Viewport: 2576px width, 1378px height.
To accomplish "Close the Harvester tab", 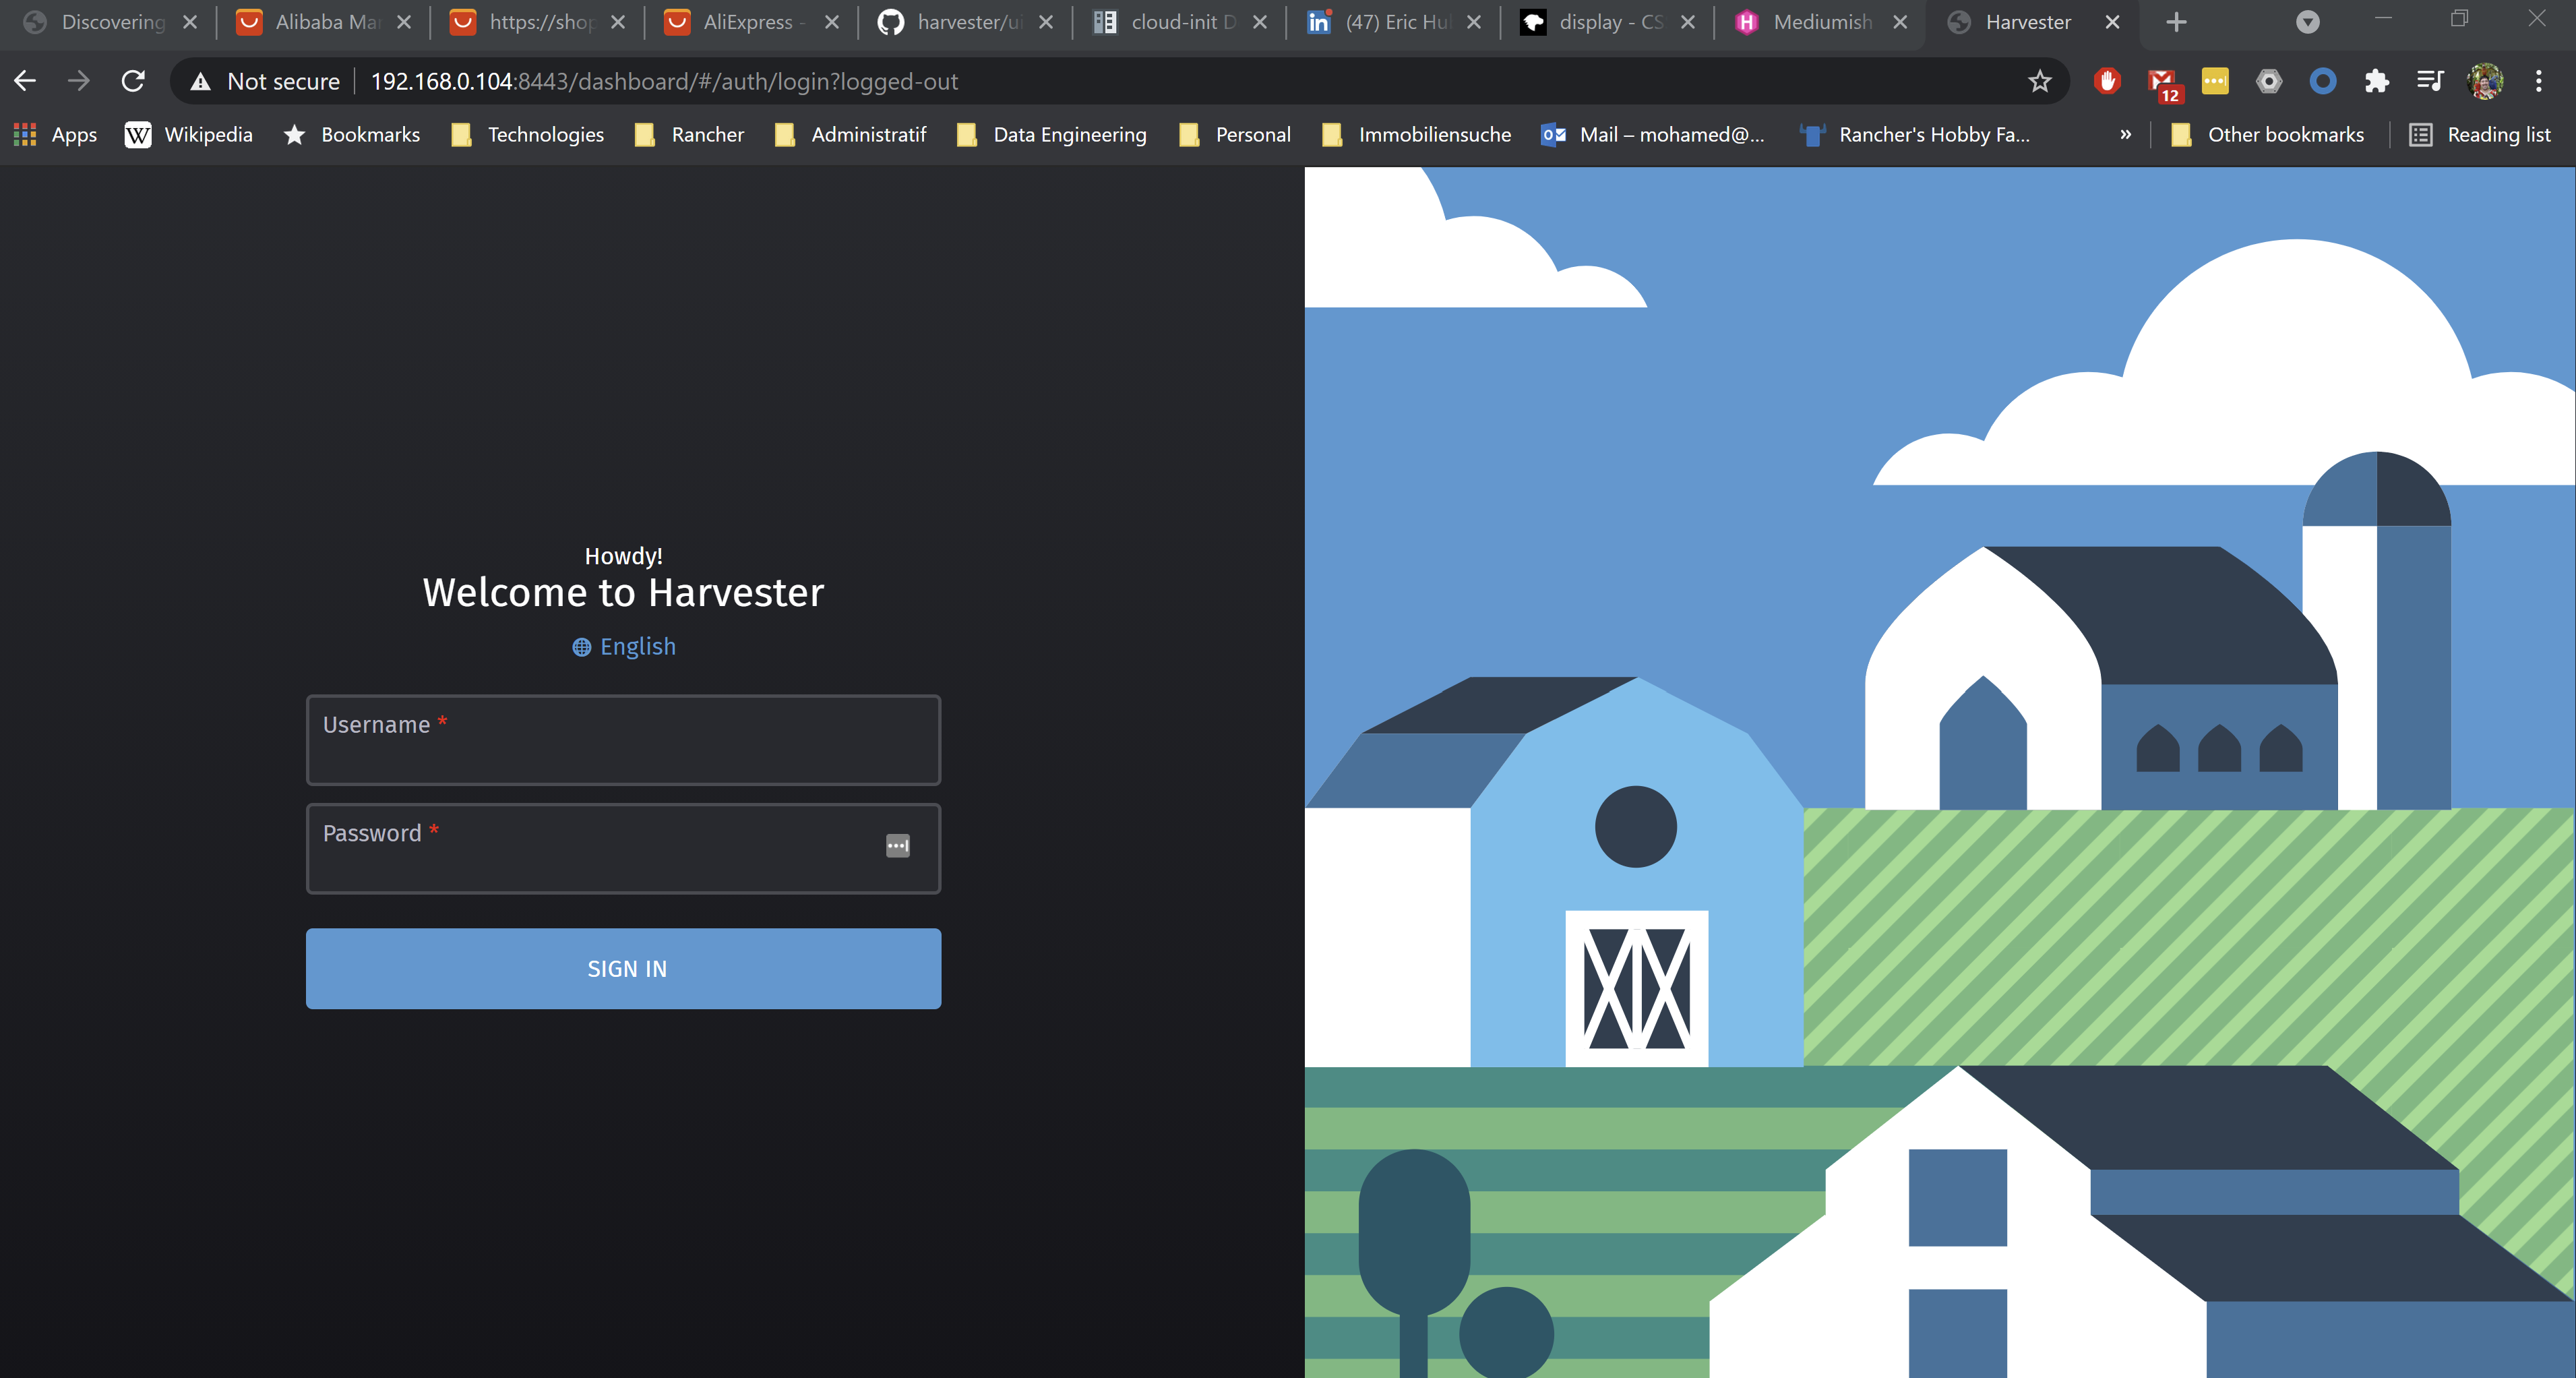I will click(x=2112, y=22).
